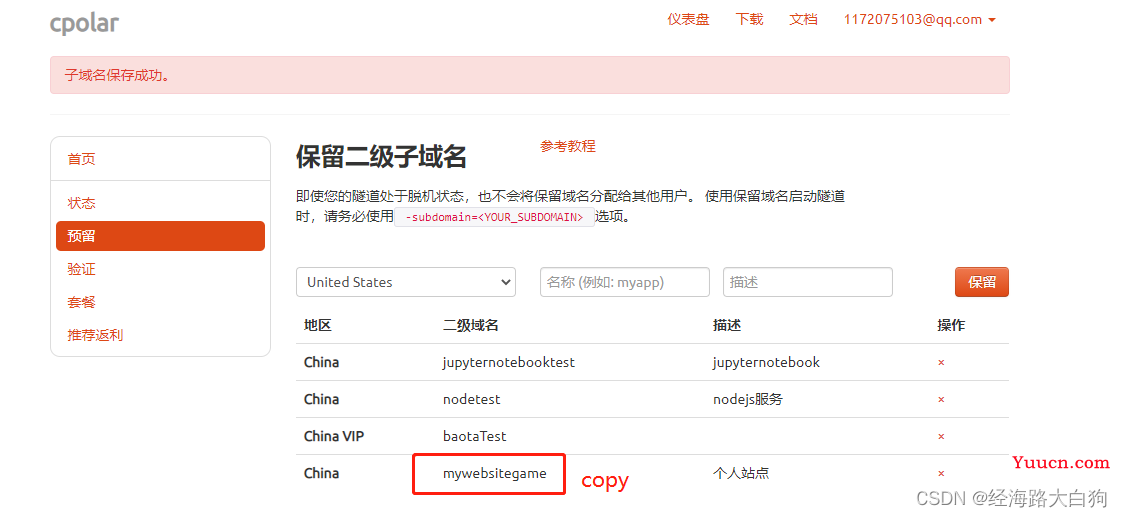Screen dimensions: 1122x517
Task: Click the jupyternotebooktest subdomain cell
Action: pos(509,363)
